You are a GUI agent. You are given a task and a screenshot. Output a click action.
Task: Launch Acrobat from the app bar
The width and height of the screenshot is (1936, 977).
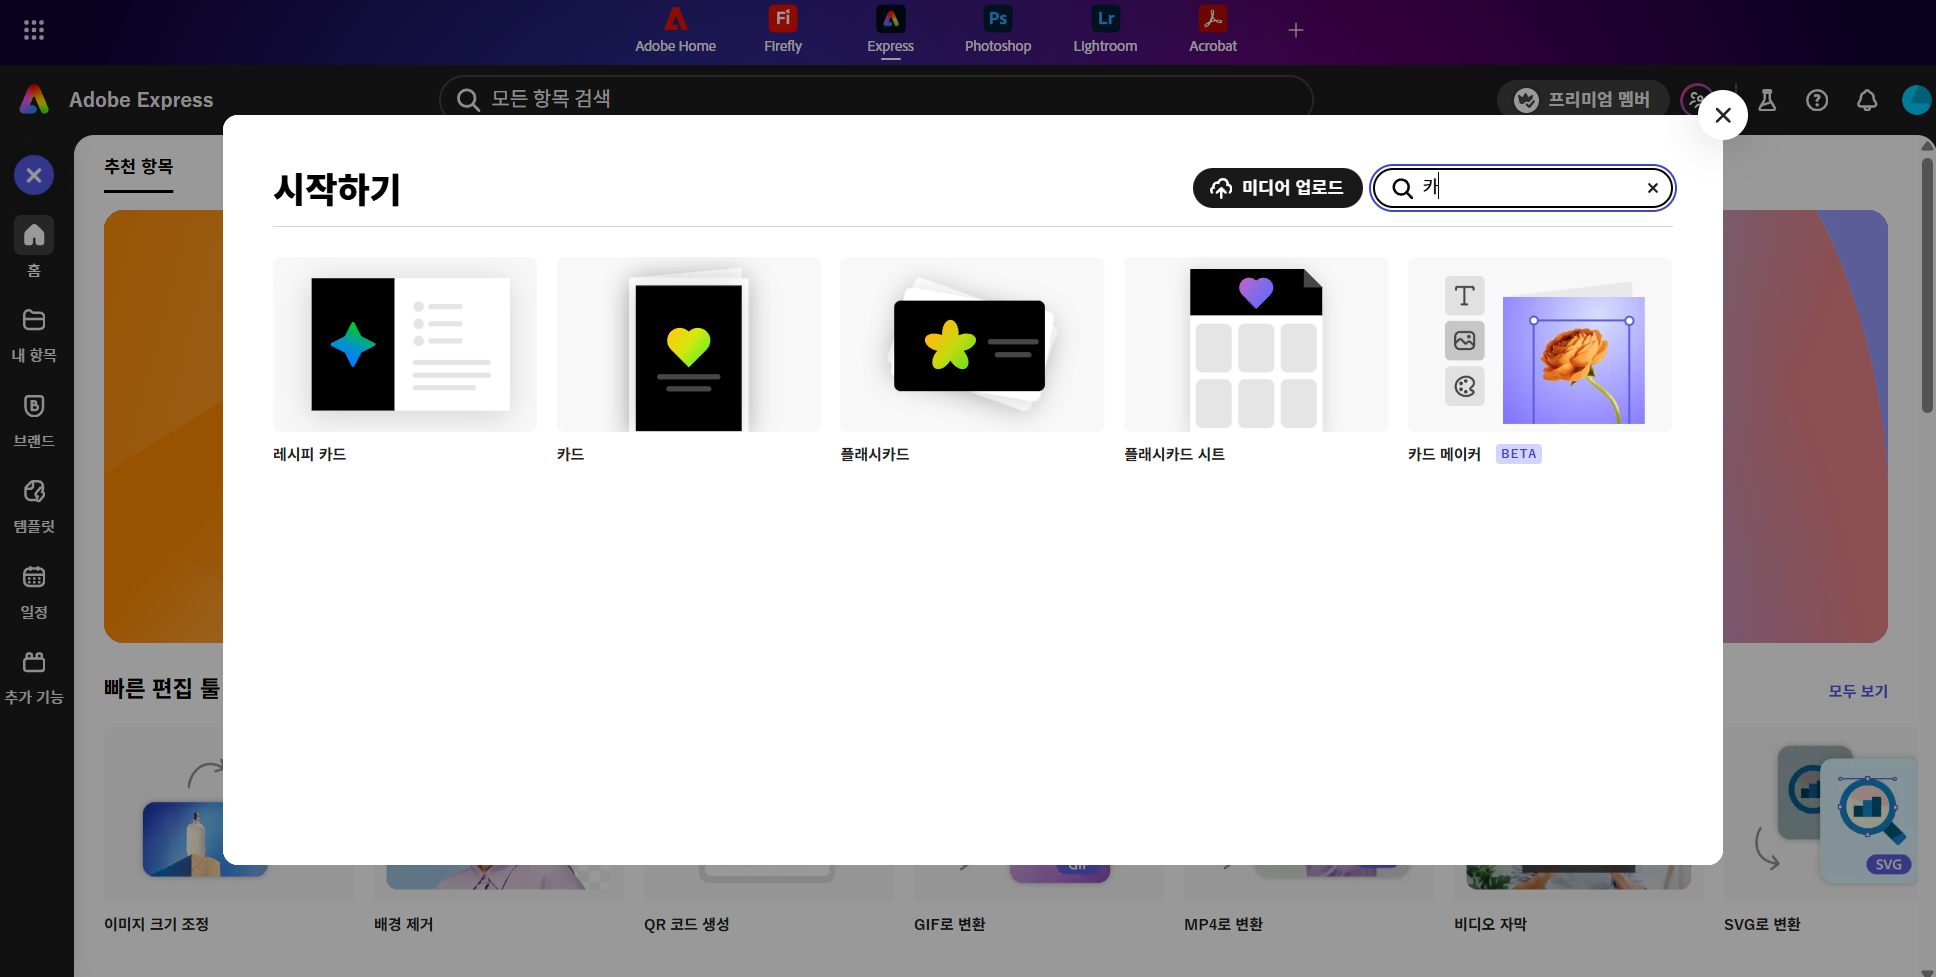coord(1213,31)
